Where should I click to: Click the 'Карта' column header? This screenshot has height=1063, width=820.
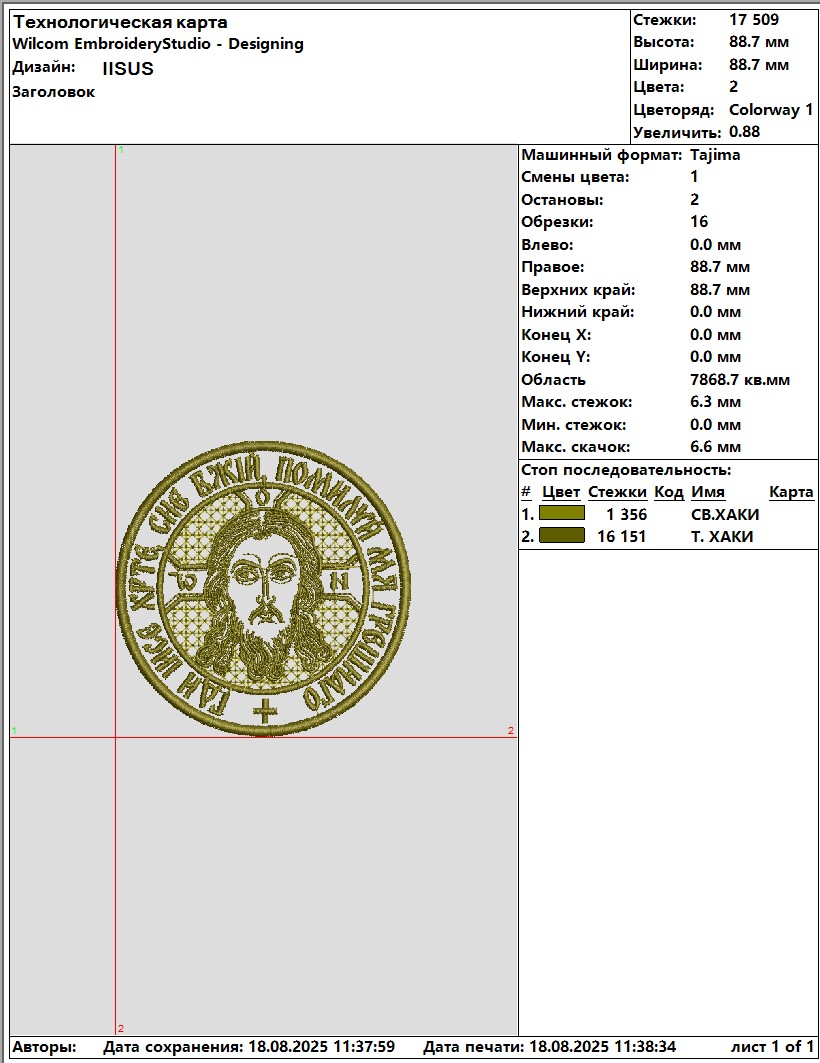pyautogui.click(x=792, y=492)
